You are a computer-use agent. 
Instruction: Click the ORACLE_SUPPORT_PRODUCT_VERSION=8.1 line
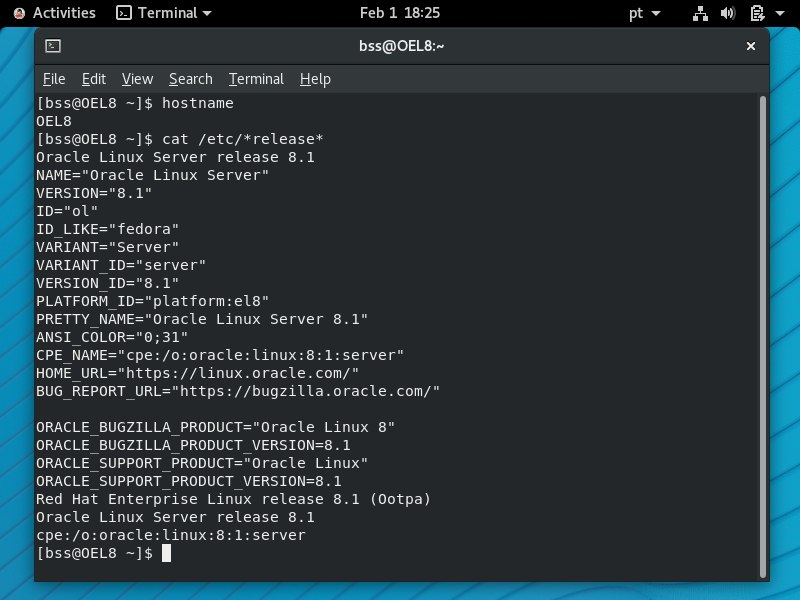189,481
